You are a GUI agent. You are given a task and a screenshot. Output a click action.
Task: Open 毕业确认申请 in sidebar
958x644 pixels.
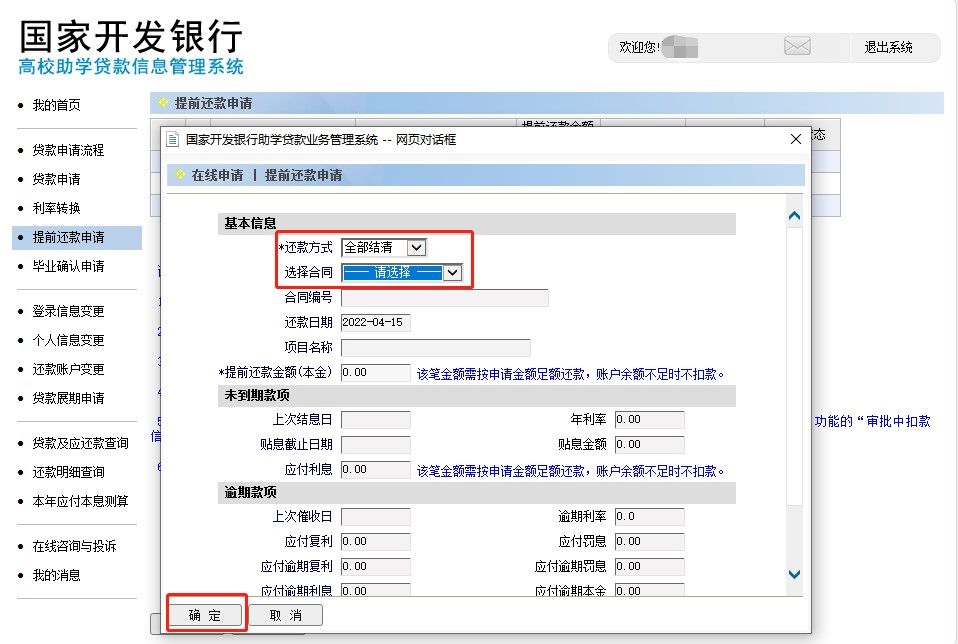(x=68, y=266)
